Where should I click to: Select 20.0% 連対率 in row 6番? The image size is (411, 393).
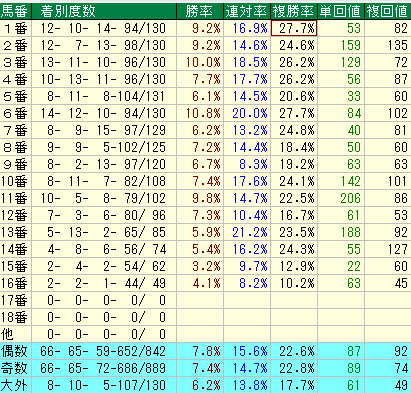pyautogui.click(x=247, y=113)
